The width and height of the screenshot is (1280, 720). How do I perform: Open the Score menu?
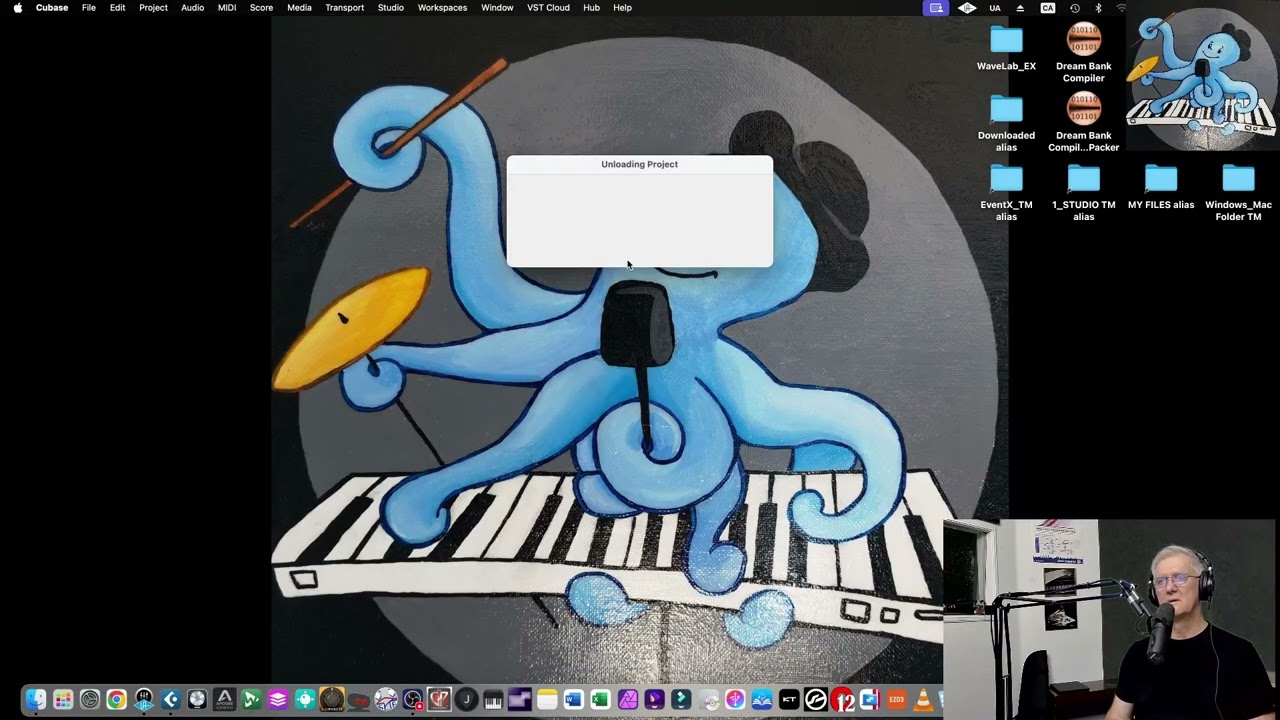coord(261,8)
